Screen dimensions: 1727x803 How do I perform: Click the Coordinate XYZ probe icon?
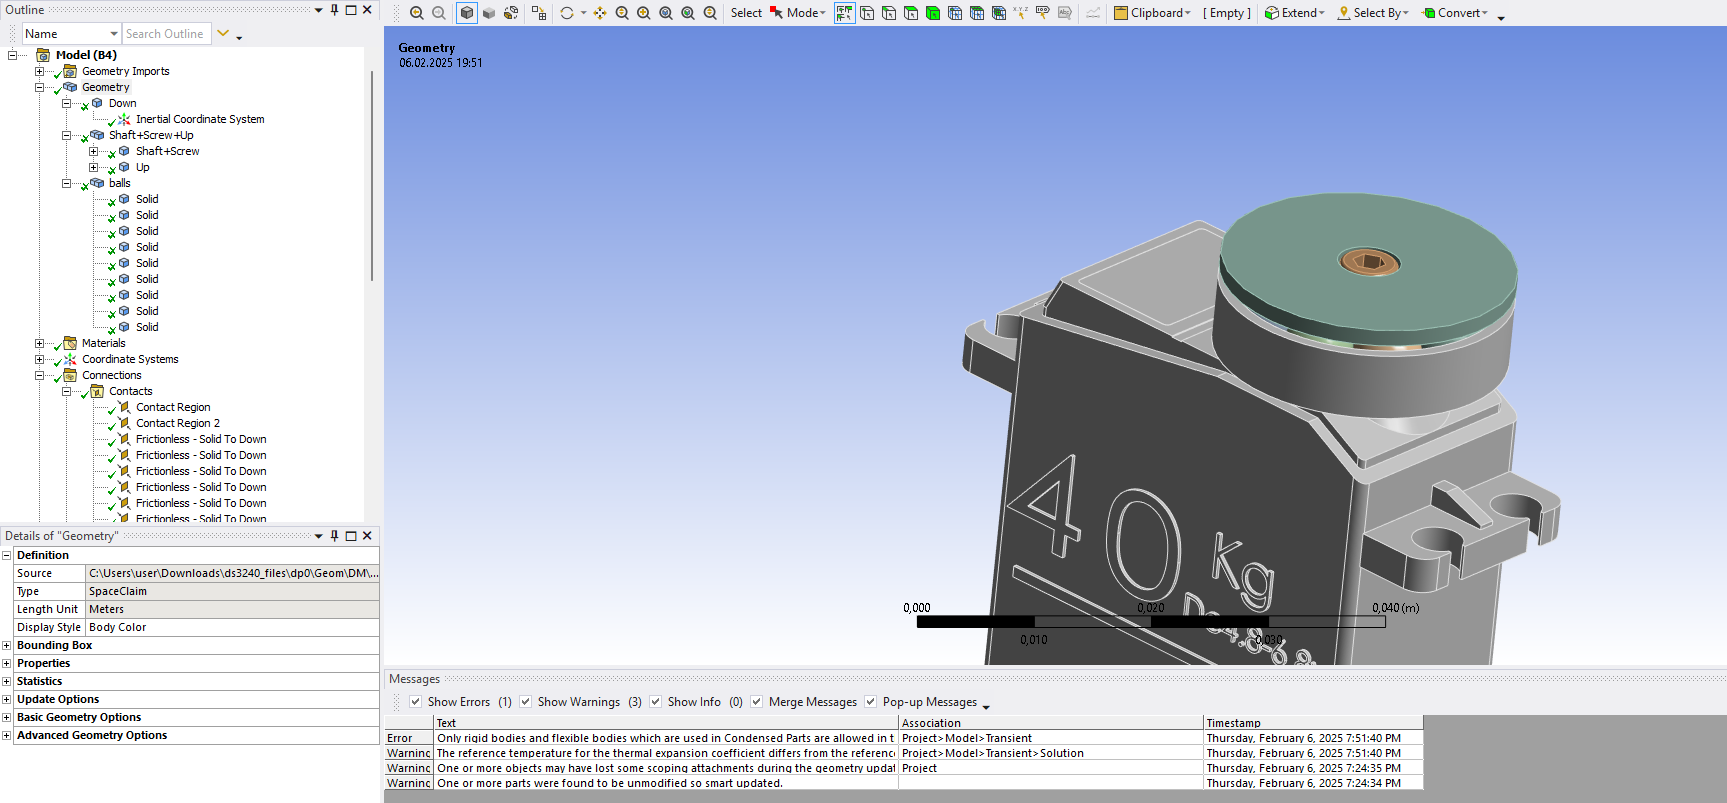1020,13
